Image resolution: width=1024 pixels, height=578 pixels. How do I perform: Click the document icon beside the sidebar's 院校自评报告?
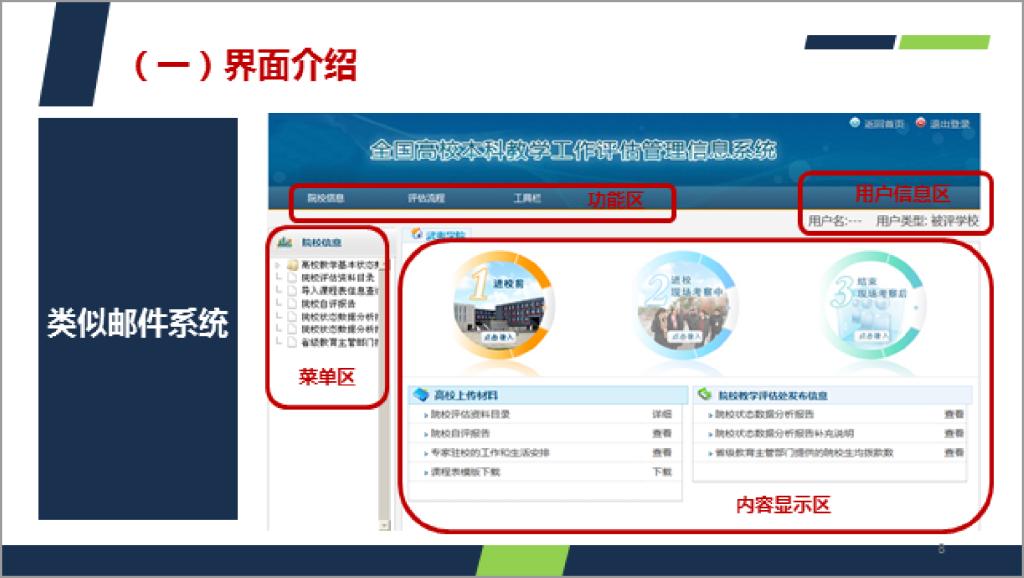pos(292,304)
